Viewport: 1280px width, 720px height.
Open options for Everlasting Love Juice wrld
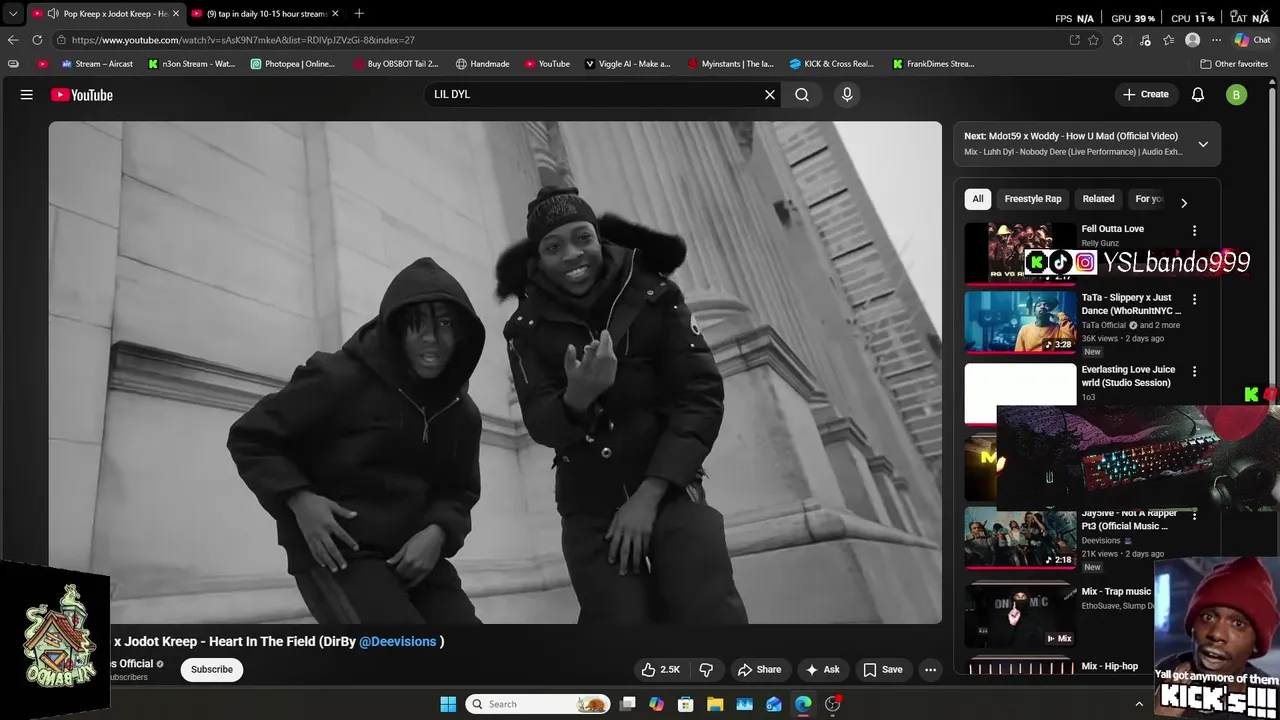[1194, 371]
